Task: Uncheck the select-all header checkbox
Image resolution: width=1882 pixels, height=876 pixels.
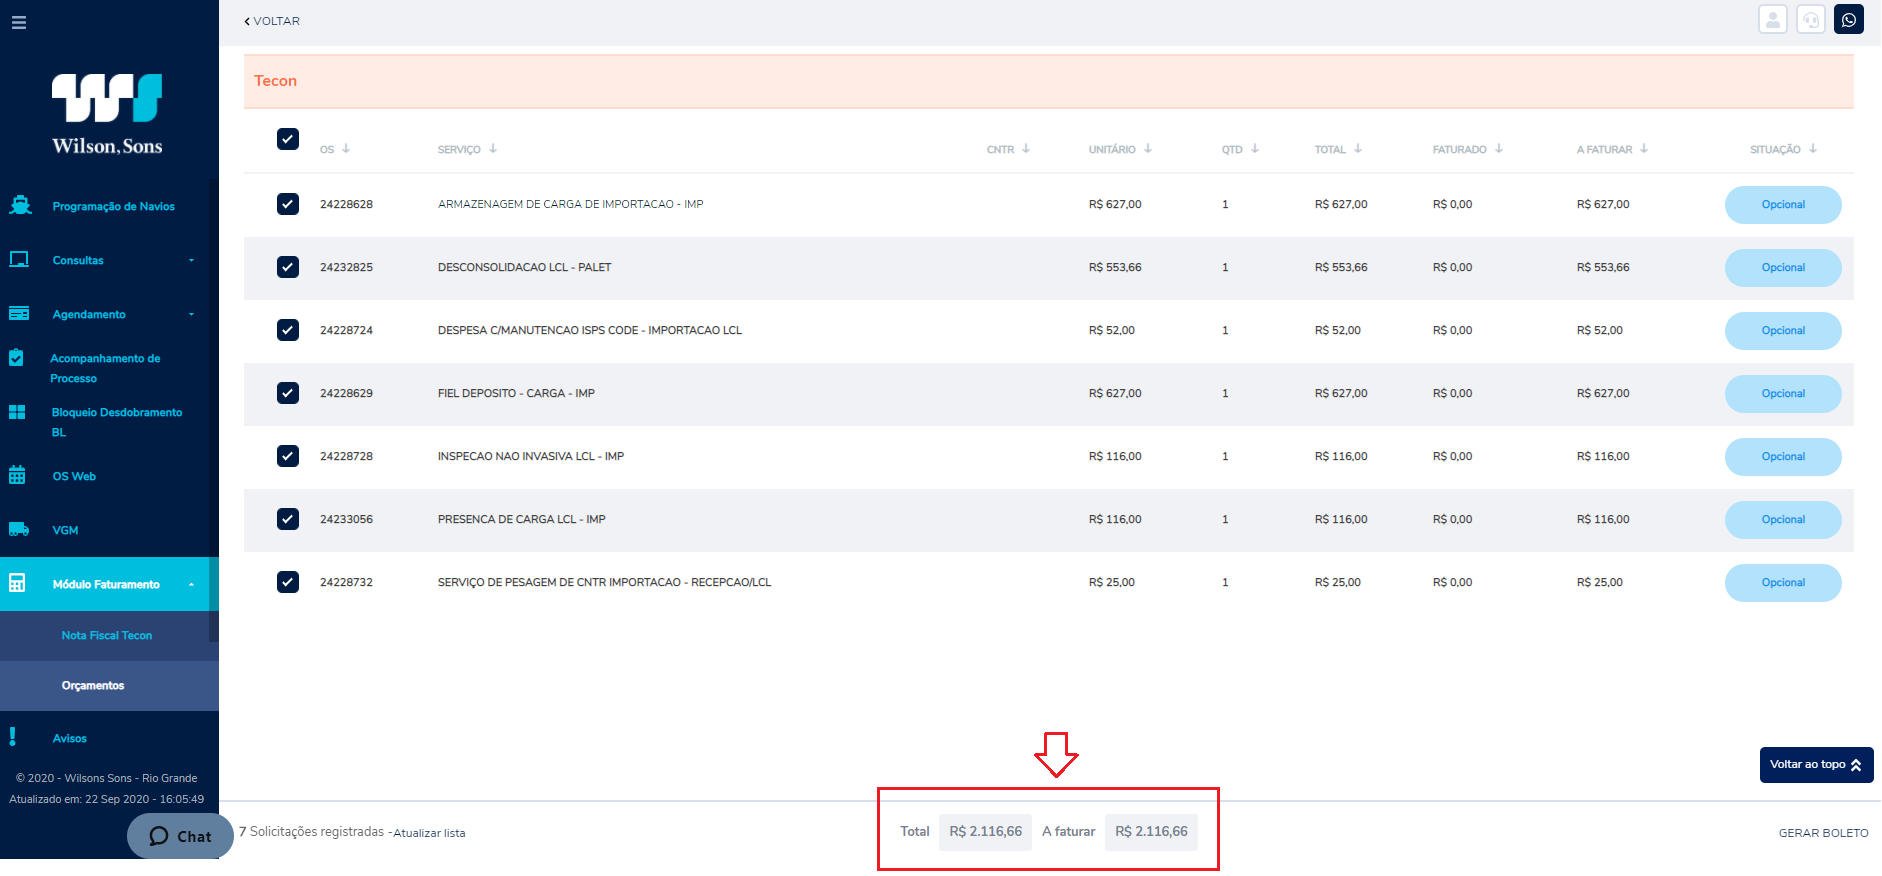Action: coord(288,139)
